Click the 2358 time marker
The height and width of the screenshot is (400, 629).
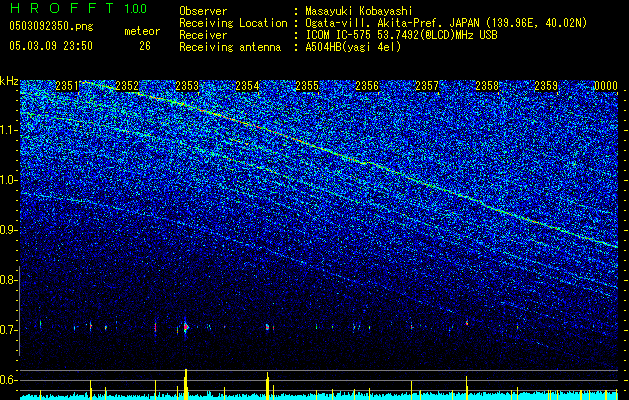point(487,86)
